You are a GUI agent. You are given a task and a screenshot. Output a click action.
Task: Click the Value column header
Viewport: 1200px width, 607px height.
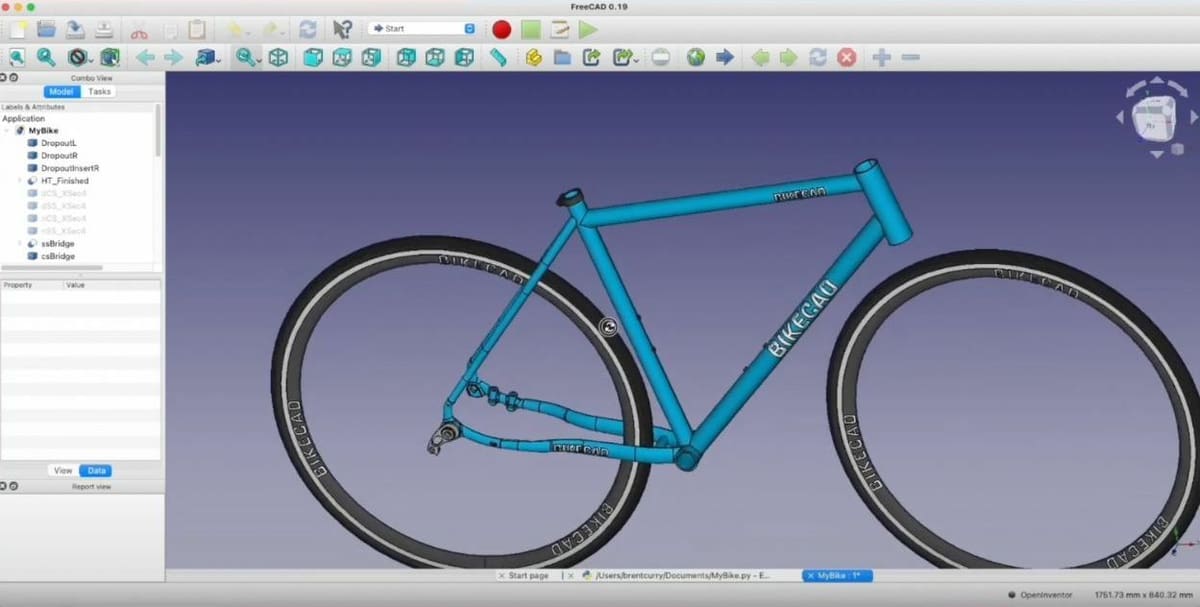(x=111, y=285)
